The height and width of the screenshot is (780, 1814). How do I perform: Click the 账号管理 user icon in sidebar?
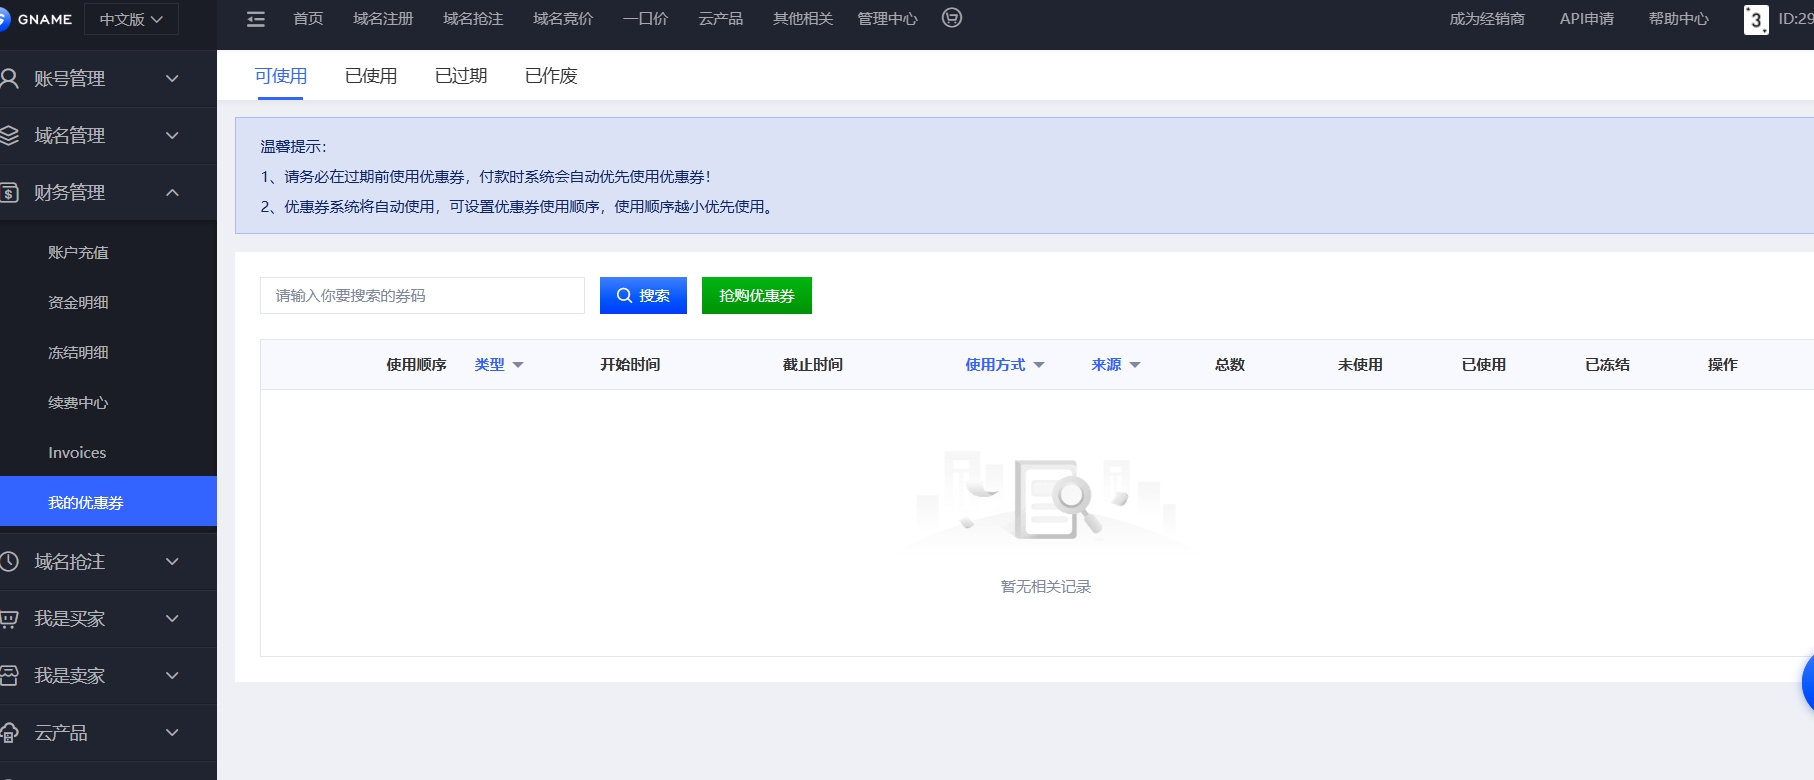point(10,78)
